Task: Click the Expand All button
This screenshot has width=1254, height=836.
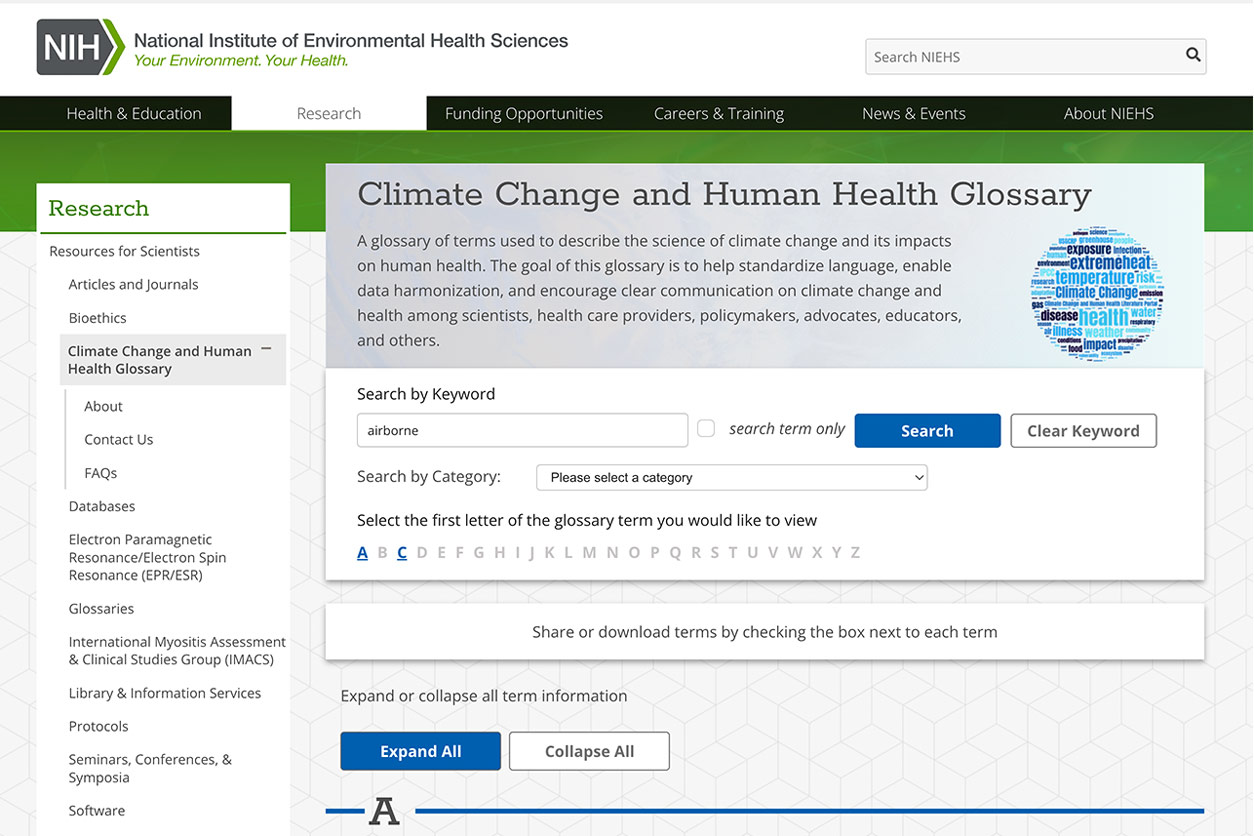Action: pyautogui.click(x=420, y=752)
